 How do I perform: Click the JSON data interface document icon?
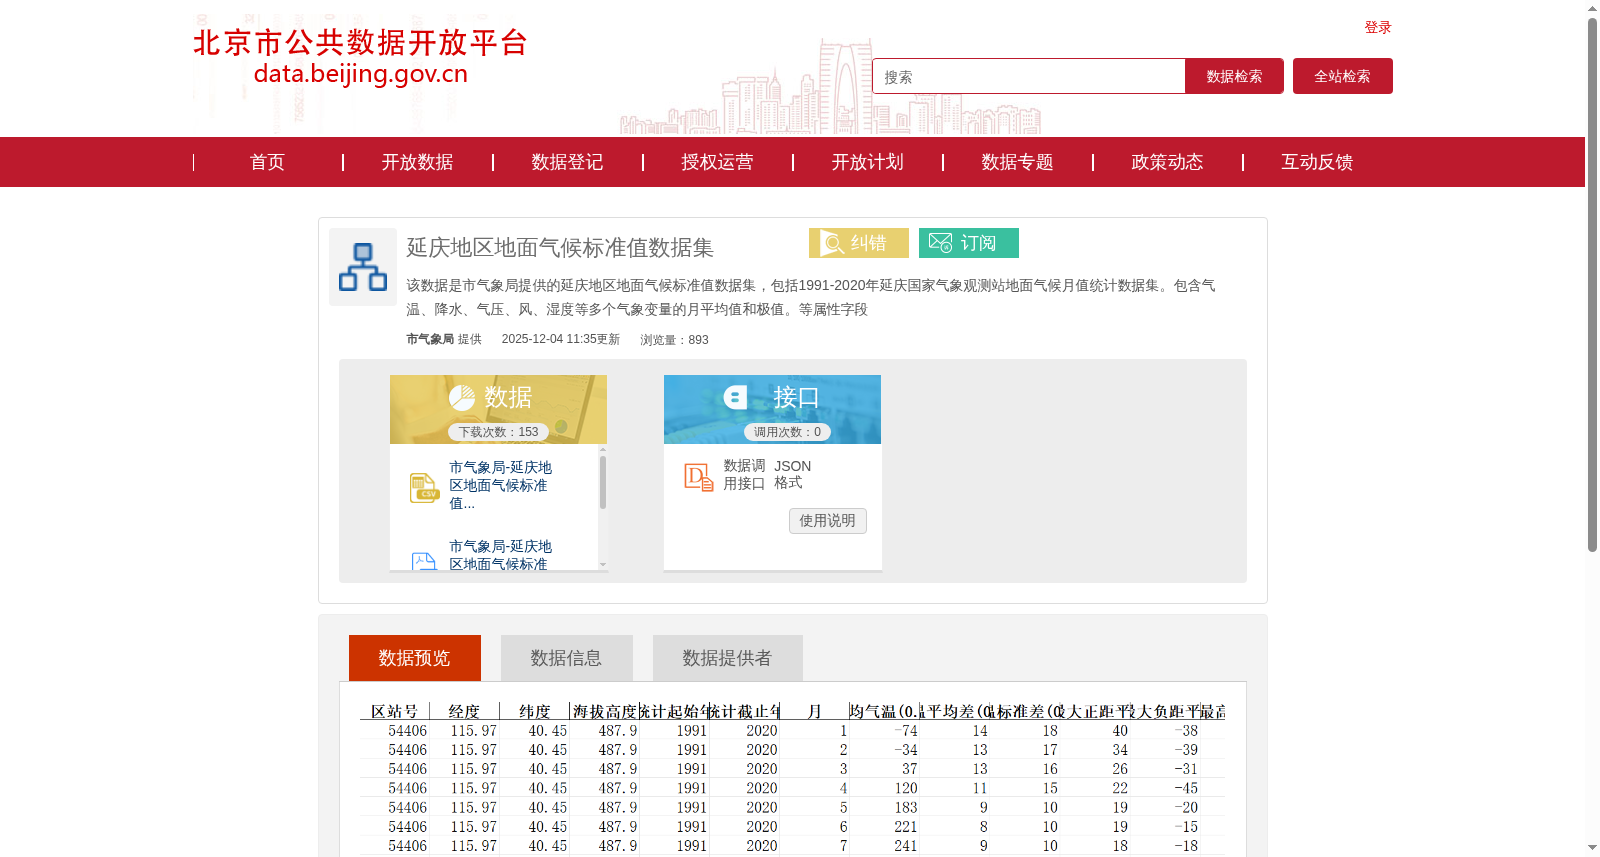click(x=698, y=477)
